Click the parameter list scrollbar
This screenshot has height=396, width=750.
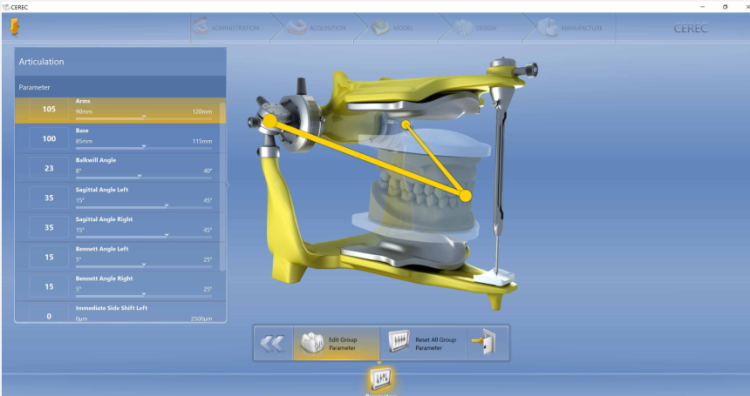tap(222, 187)
